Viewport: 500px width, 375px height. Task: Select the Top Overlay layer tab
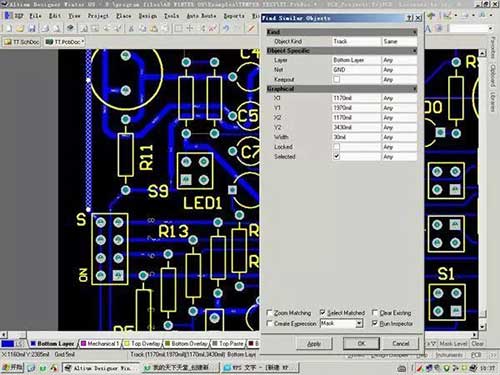pos(142,343)
